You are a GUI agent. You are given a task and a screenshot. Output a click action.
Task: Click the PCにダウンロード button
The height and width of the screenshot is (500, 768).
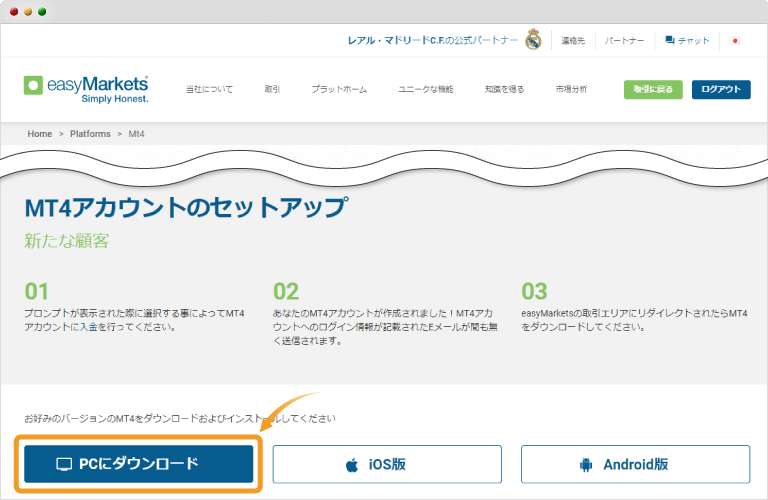coord(139,464)
